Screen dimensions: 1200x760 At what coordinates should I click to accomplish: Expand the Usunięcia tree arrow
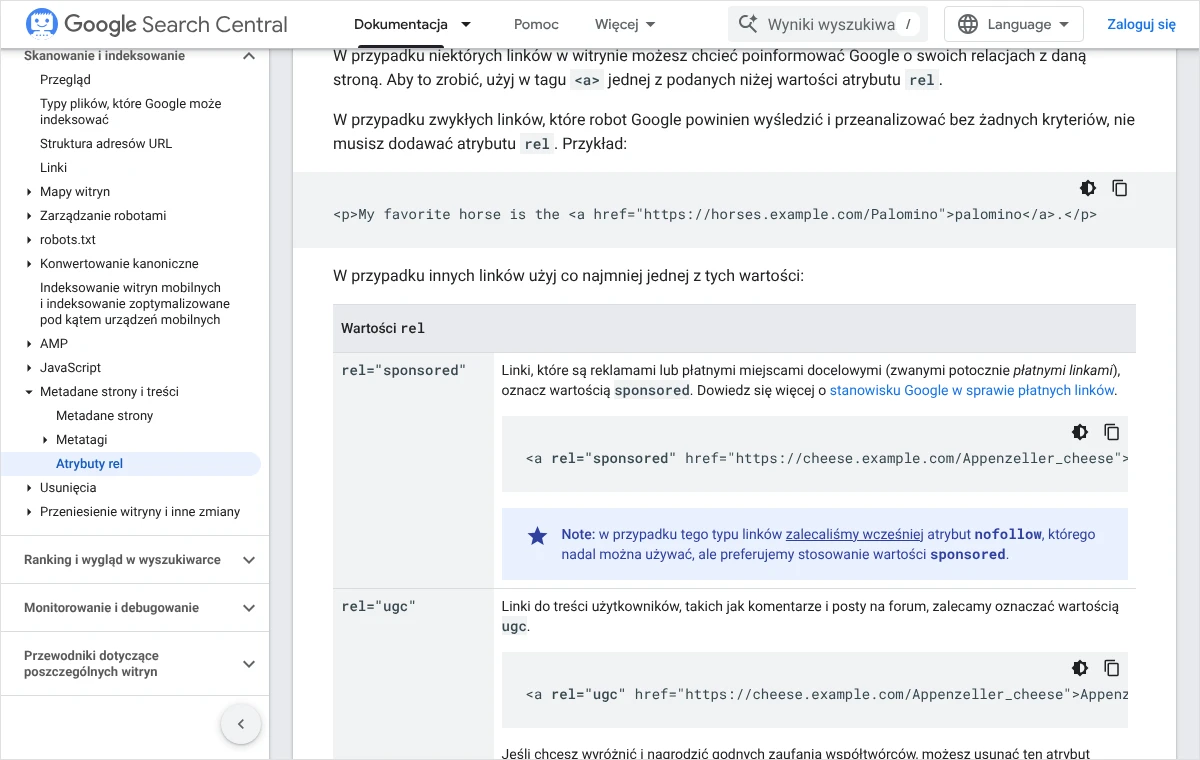(29, 488)
